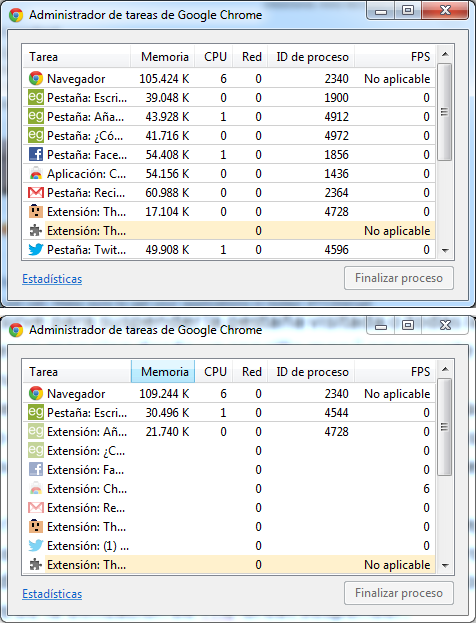476x624 pixels.
Task: Click the faded Twitter icon of Extensión: (1) ...
Action: (x=36, y=546)
